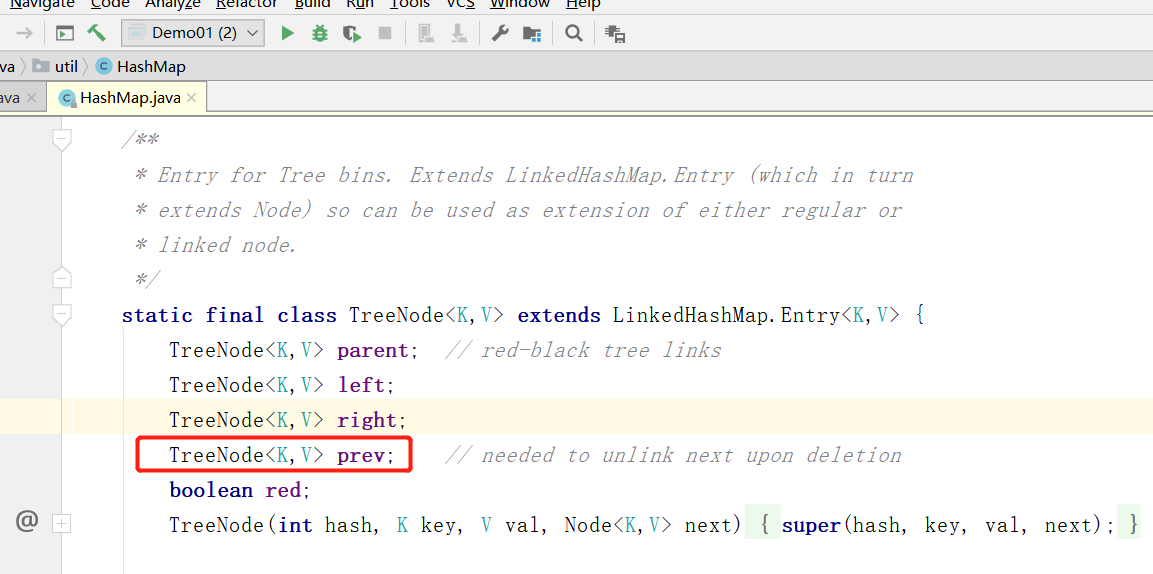Click the 'static' keyword in class declaration
Screen dimensions: 1153x574
click(157, 315)
